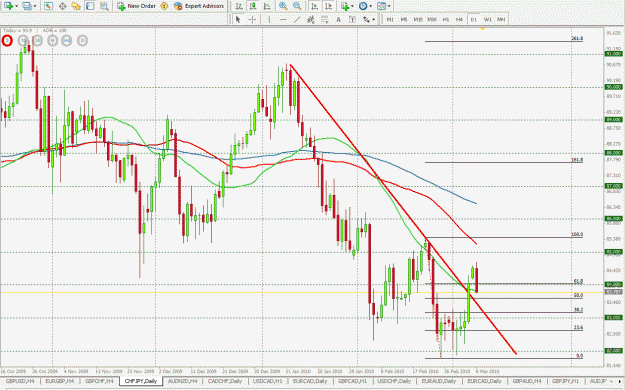This screenshot has width=625, height=390.
Task: Click the Periods clock icon
Action: [x=363, y=6]
